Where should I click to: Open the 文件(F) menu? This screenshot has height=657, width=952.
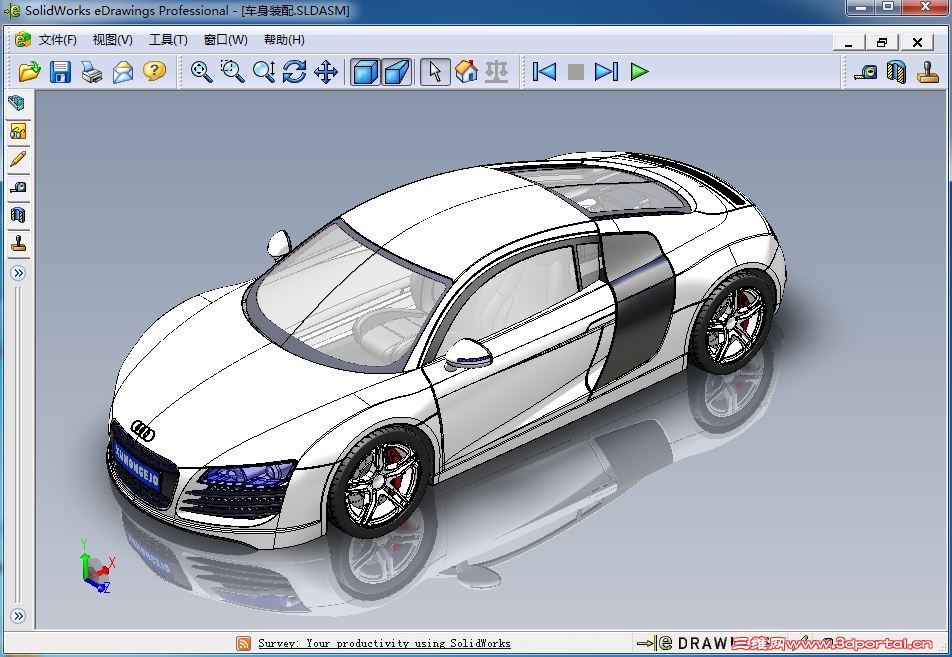(57, 40)
